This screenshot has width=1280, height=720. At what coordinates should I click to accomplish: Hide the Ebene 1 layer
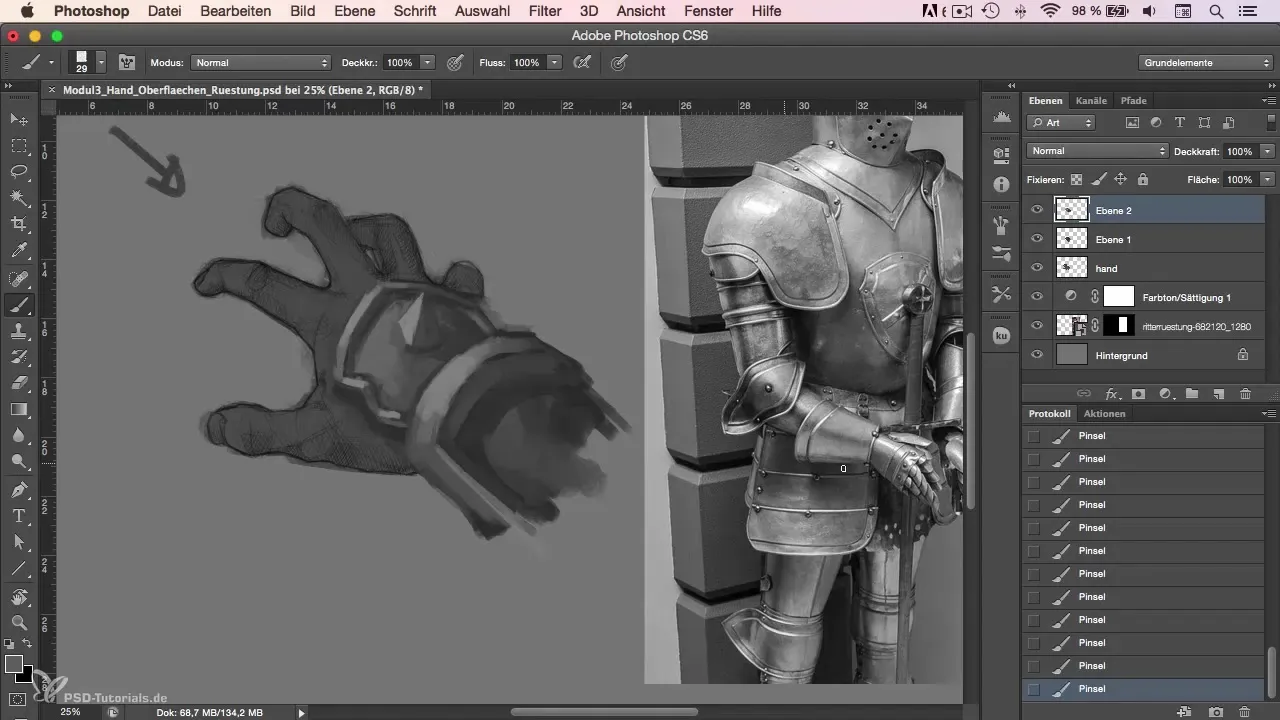1037,239
